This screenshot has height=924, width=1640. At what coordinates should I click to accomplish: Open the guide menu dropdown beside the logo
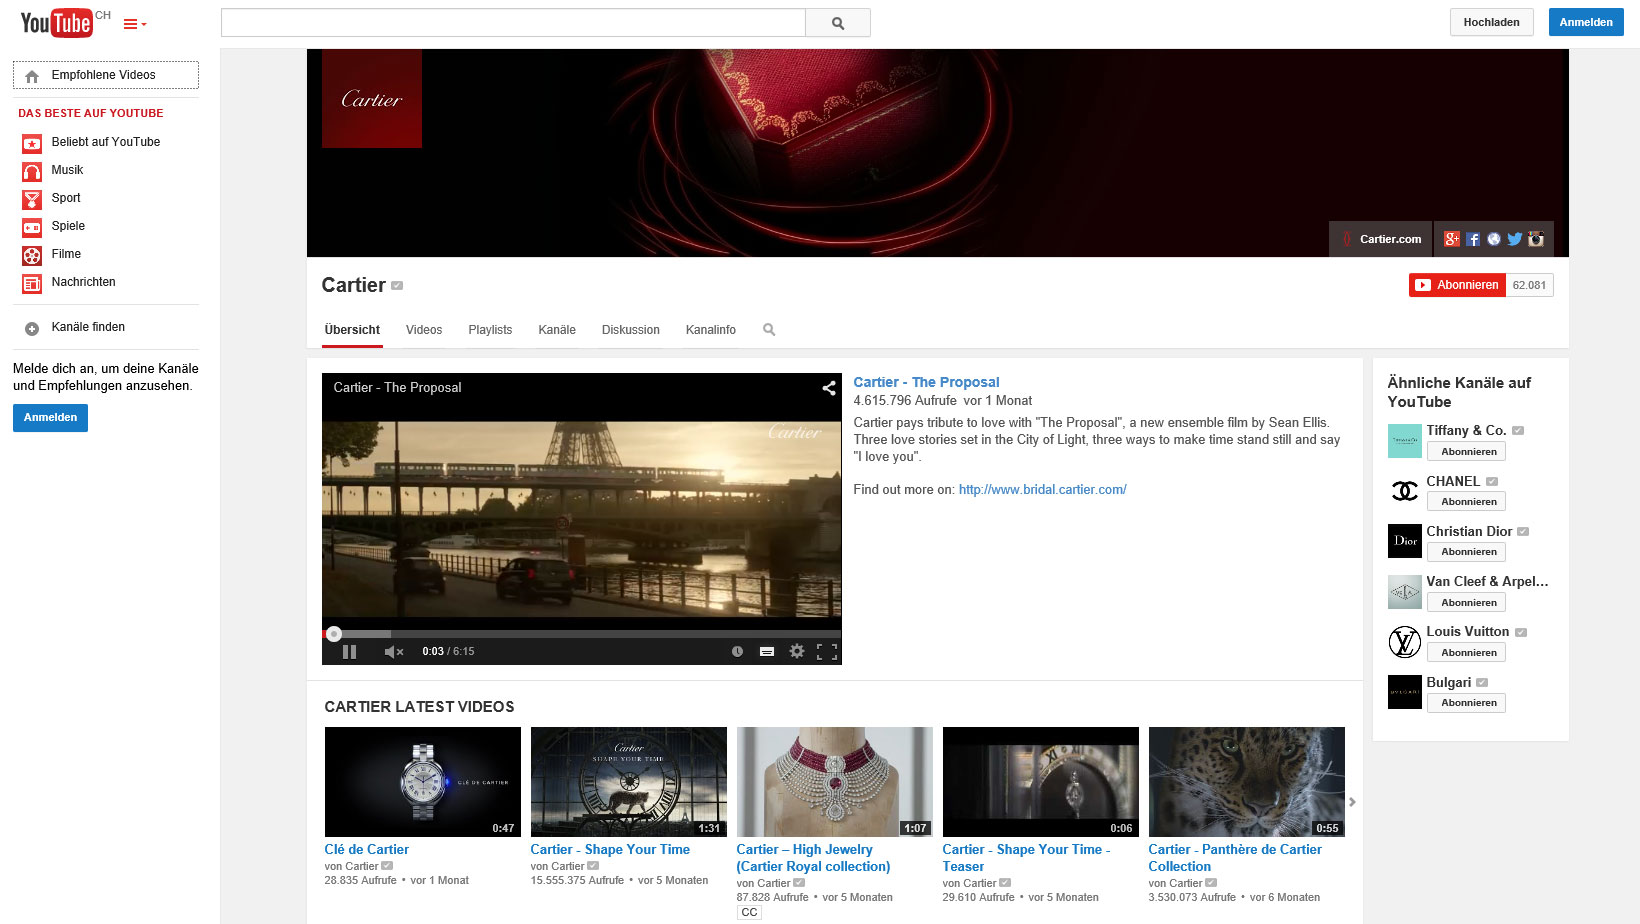tap(135, 24)
